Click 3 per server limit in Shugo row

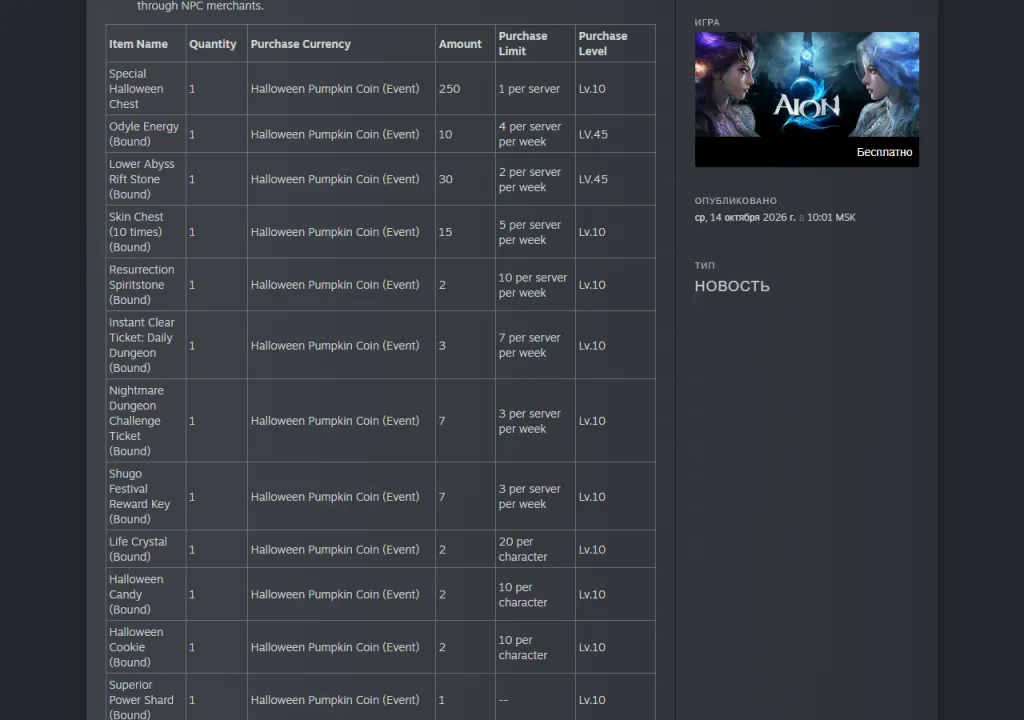[530, 497]
